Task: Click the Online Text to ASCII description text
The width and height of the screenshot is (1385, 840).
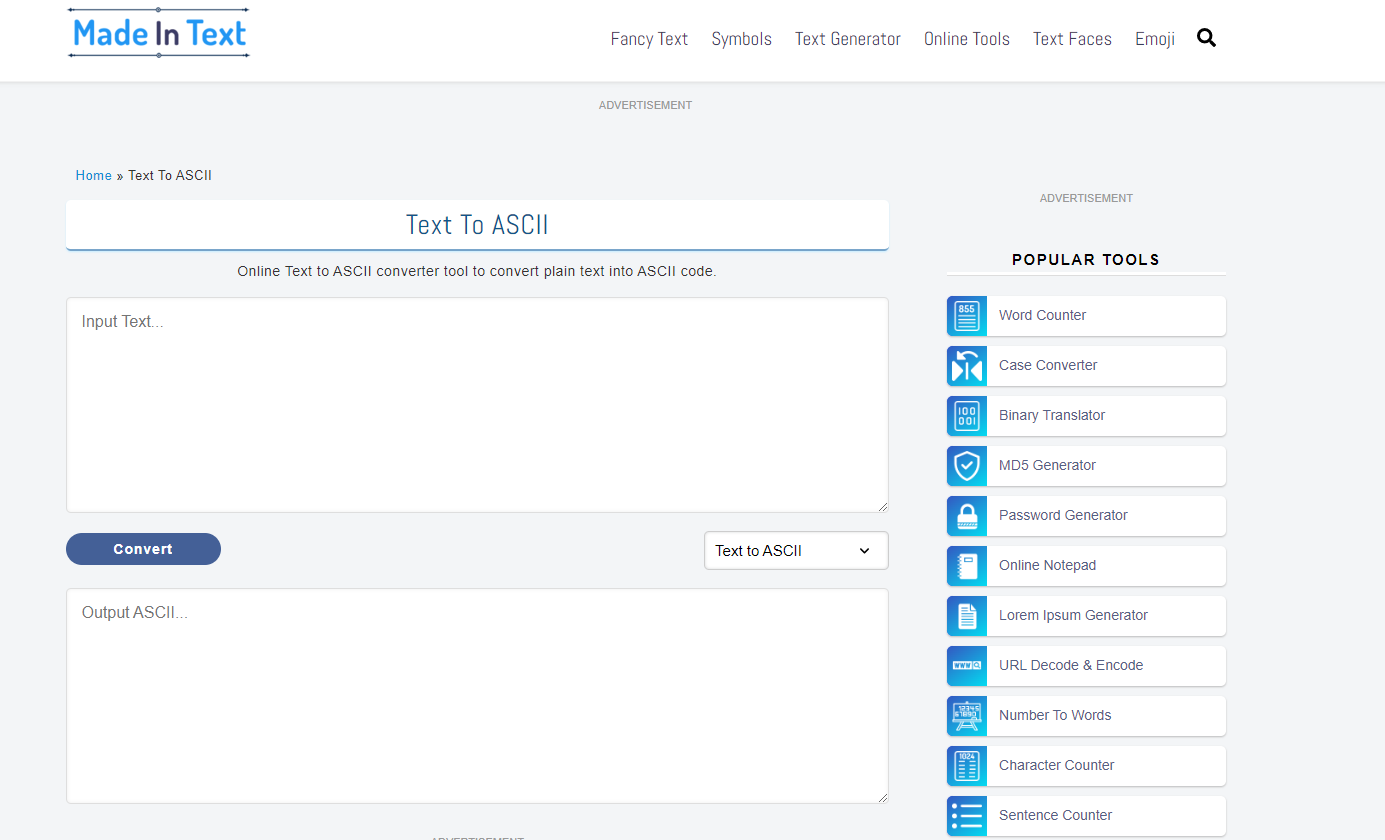Action: coord(477,271)
